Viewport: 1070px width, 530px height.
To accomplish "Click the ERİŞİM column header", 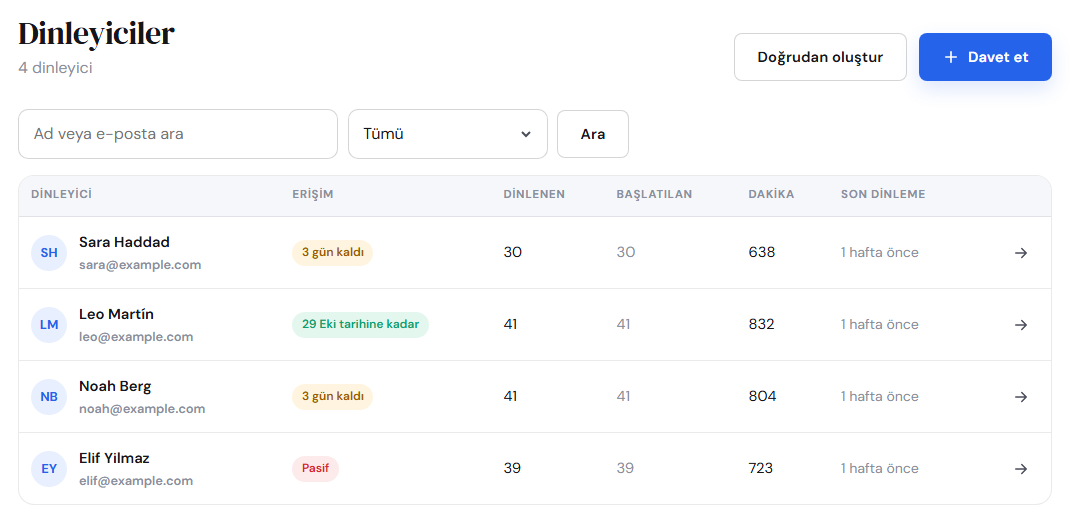I will 313,194.
